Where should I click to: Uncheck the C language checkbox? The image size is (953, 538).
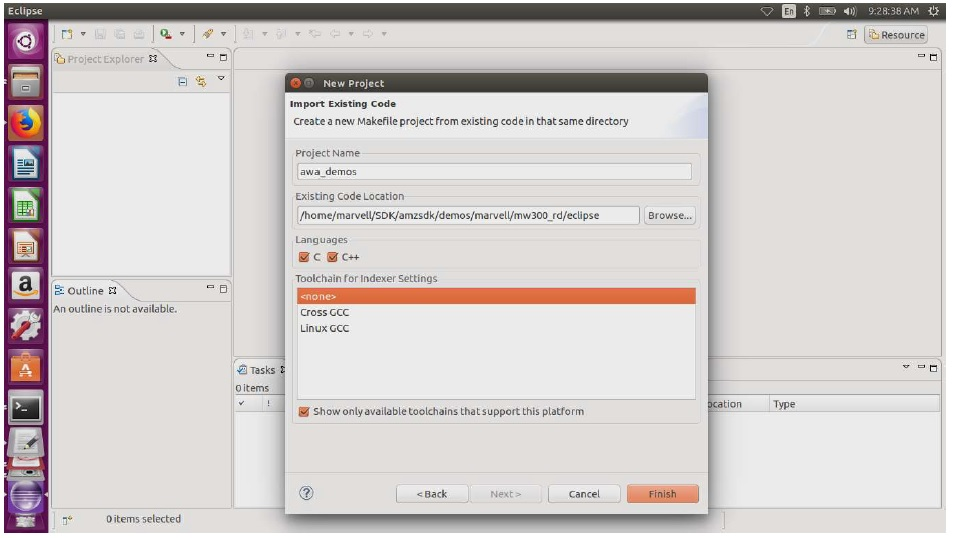click(x=305, y=257)
